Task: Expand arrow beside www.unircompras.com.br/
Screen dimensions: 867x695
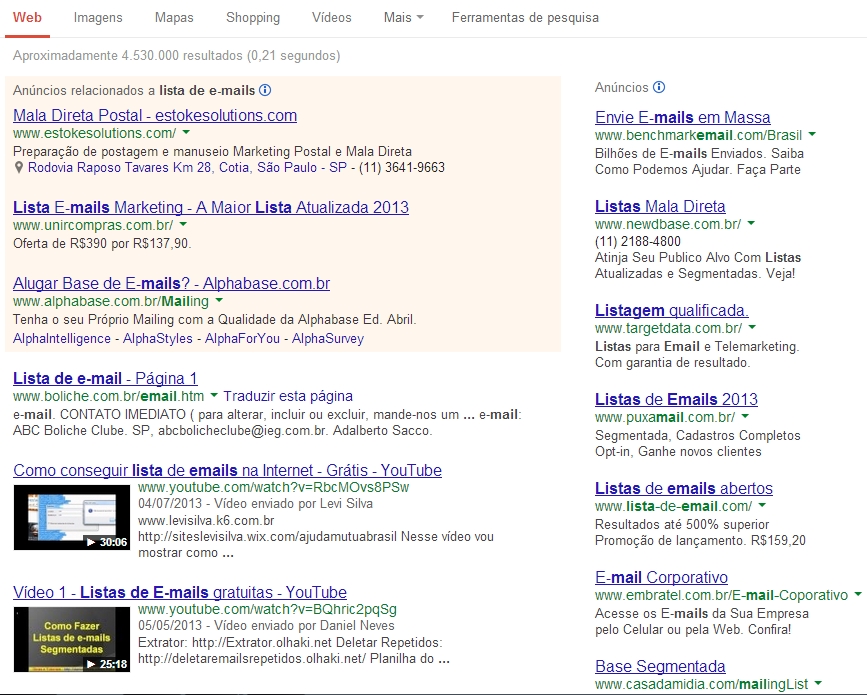Action: pos(183,225)
